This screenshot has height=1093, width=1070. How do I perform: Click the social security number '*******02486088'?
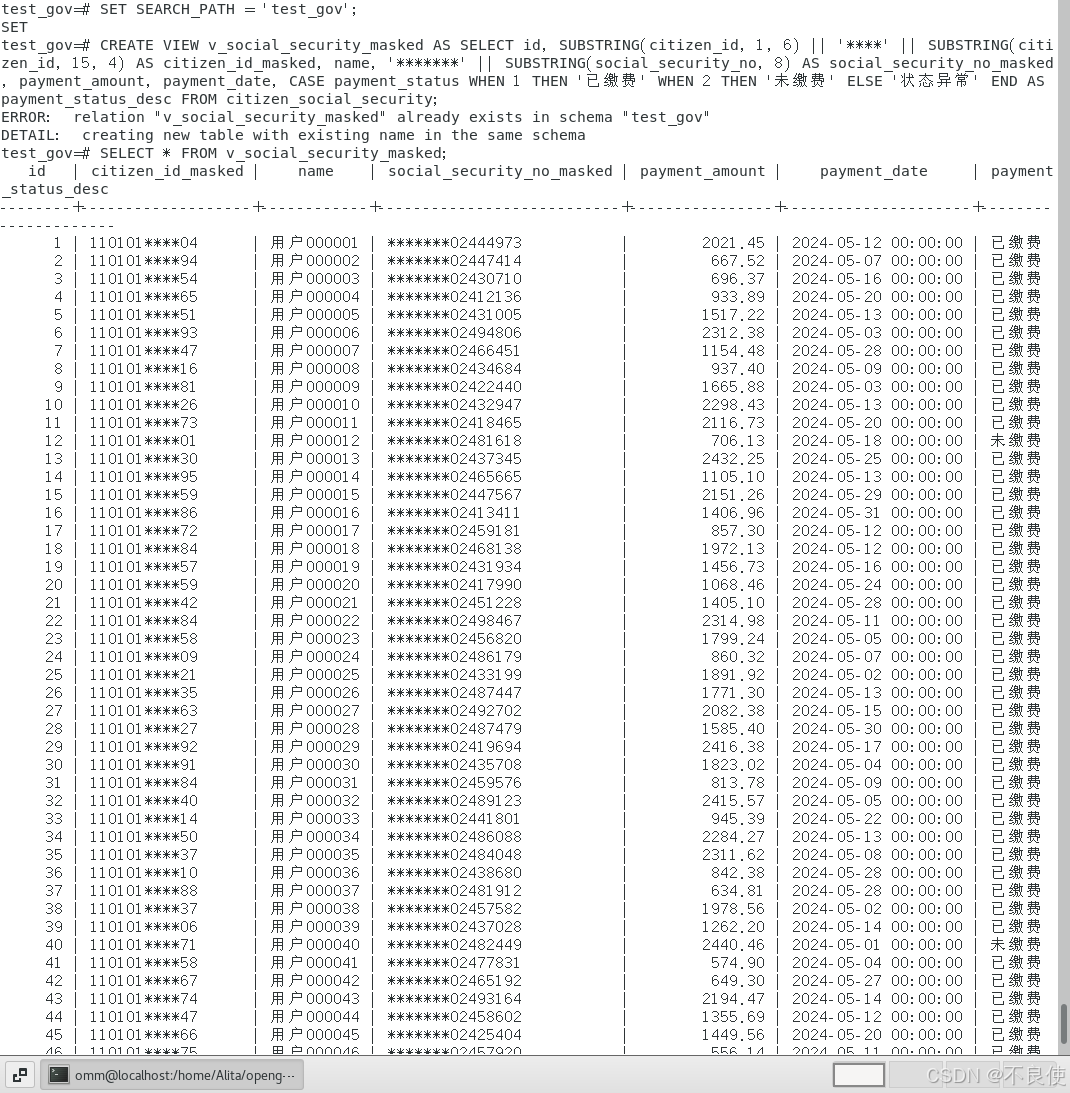454,837
